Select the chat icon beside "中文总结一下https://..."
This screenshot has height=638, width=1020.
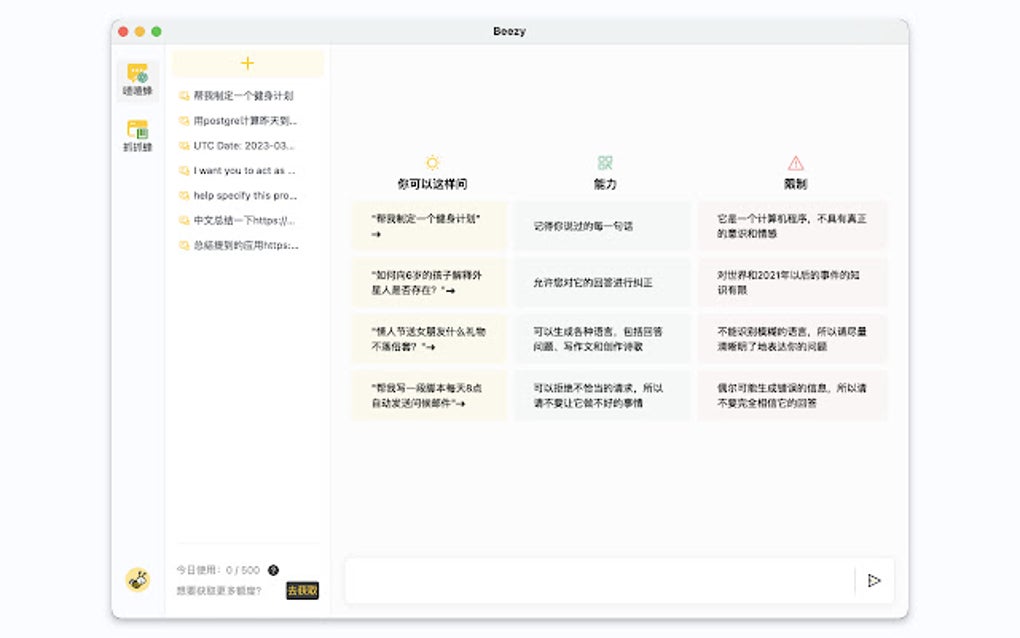pyautogui.click(x=184, y=220)
